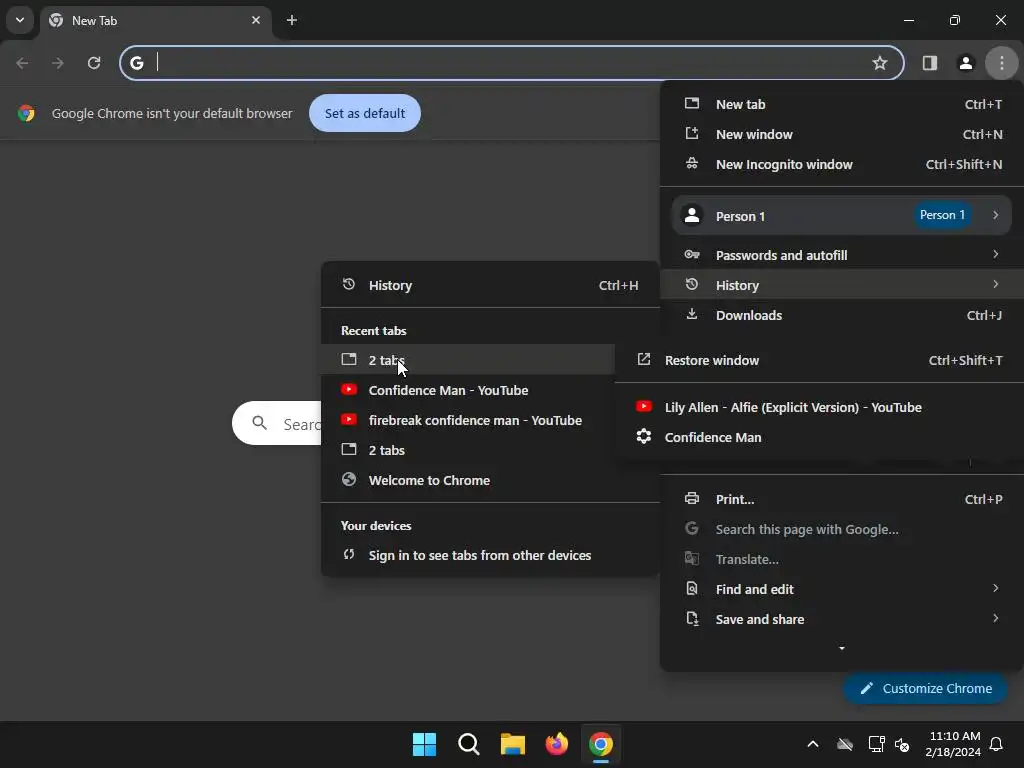1024x768 pixels.
Task: Toggle the side panel icon
Action: [x=929, y=63]
